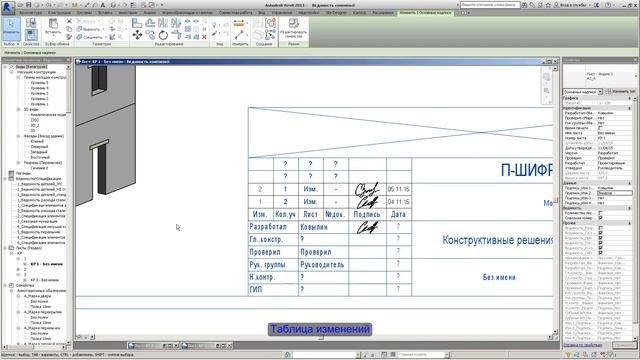640x360 pixels.
Task: Click the 'П-ШИФР' text on the sheet
Action: [527, 170]
